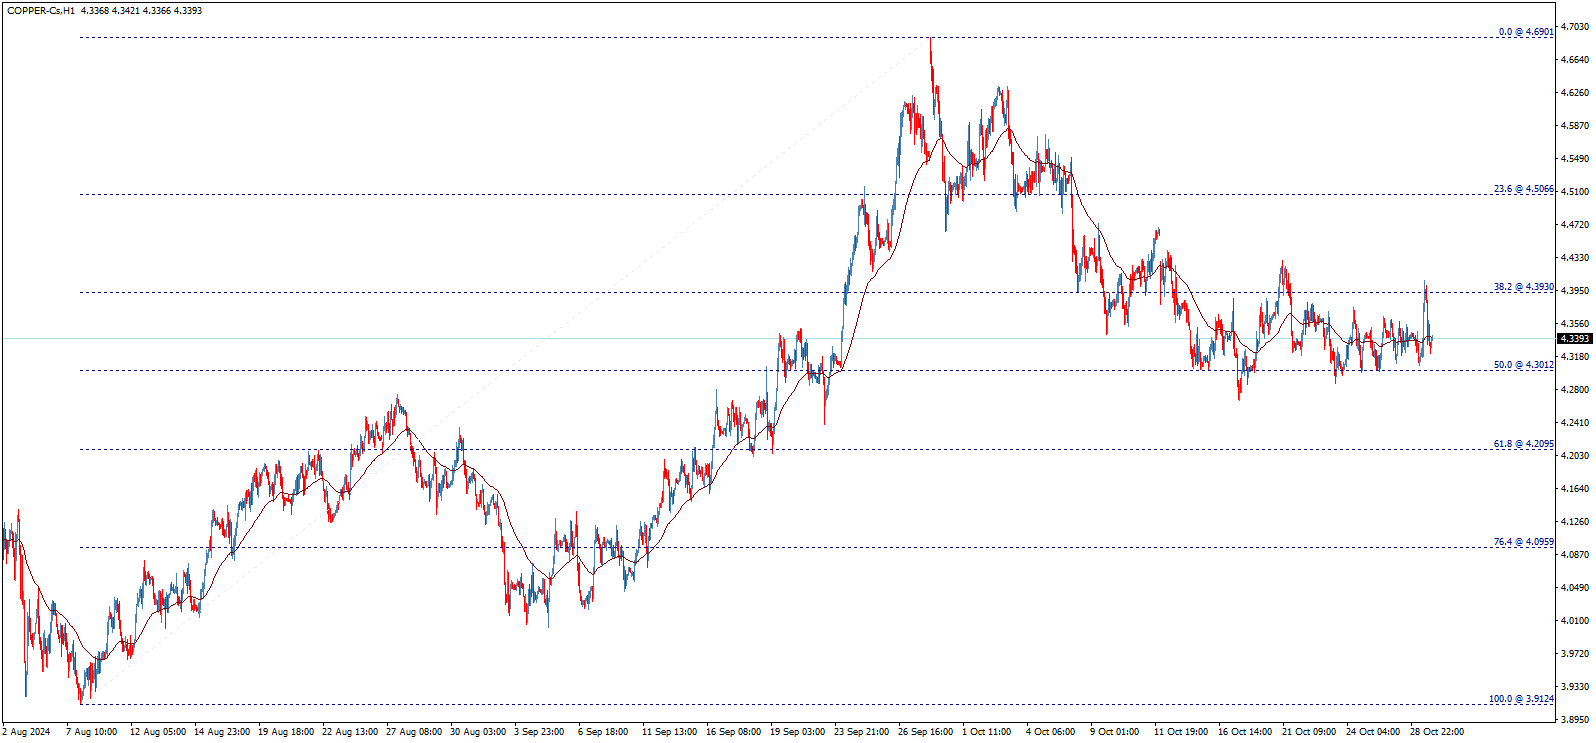Viewport: 1596px width, 743px height.
Task: Click the 11 Sep 13:00 time label
Action: point(669,732)
